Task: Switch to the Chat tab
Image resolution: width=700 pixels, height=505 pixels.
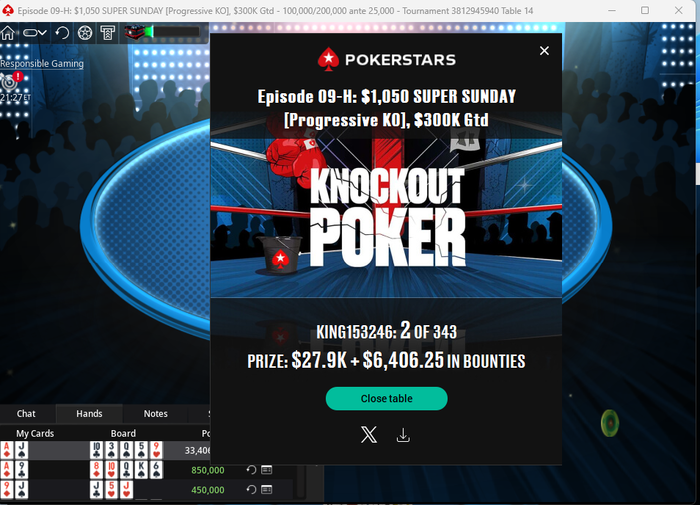Action: [x=26, y=414]
